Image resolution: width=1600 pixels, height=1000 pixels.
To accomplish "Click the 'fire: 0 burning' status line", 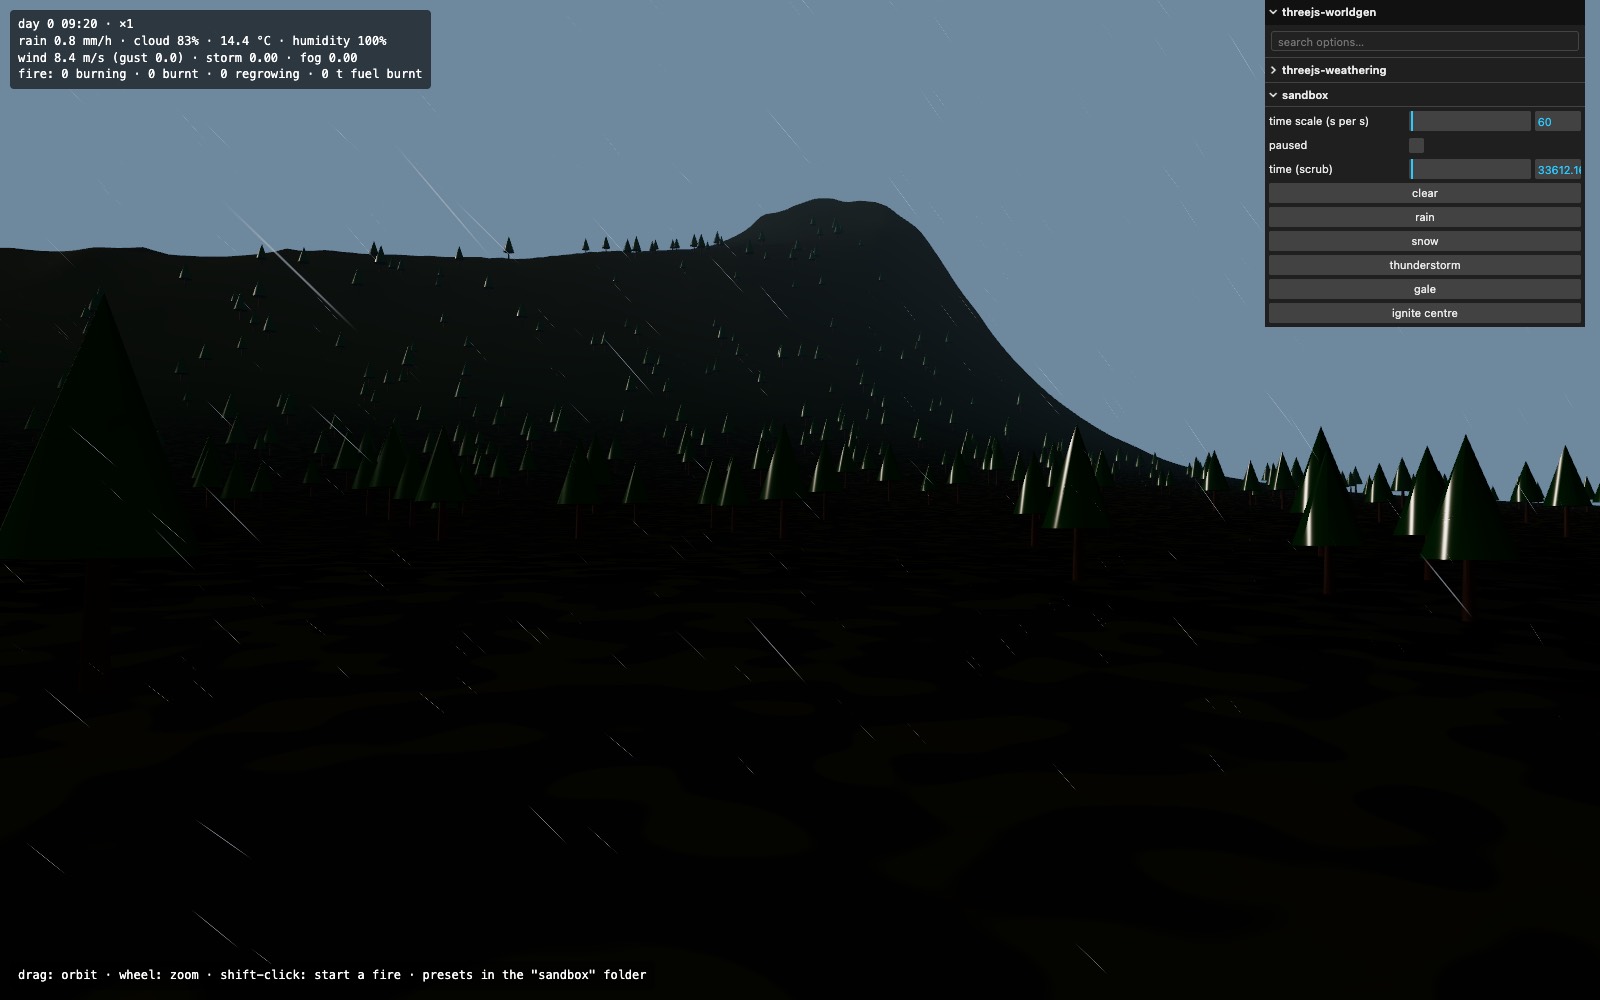I will pos(220,74).
